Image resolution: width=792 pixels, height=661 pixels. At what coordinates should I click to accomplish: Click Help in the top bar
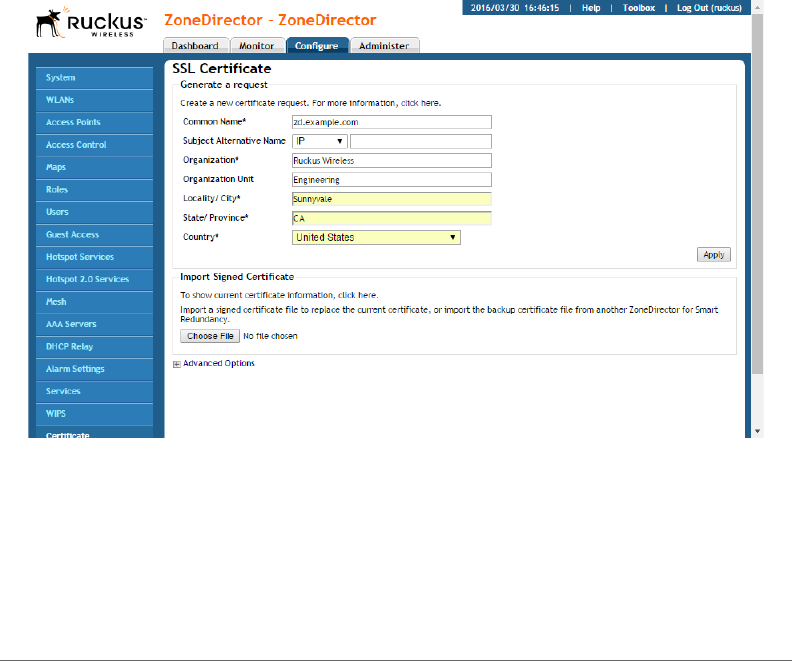tap(591, 8)
